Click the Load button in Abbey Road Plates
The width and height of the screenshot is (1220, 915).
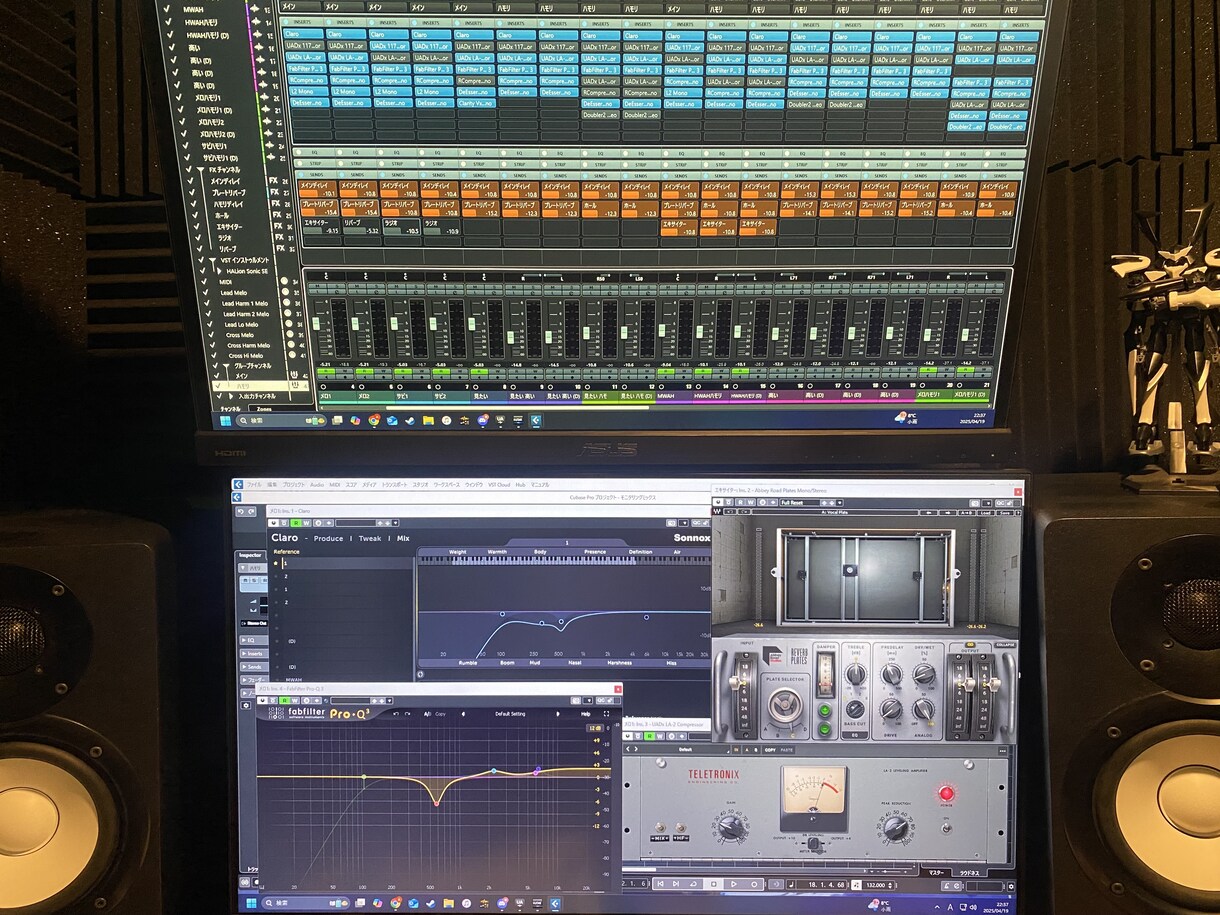[985, 512]
